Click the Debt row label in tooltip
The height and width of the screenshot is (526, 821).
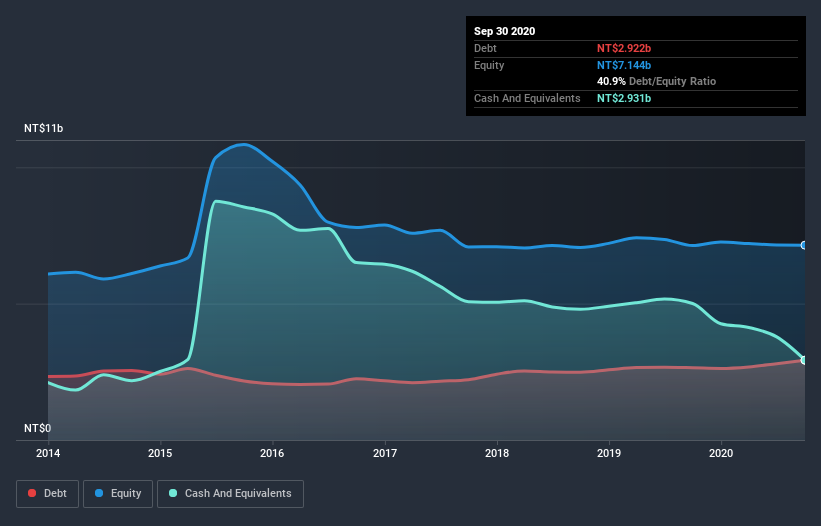pos(485,48)
